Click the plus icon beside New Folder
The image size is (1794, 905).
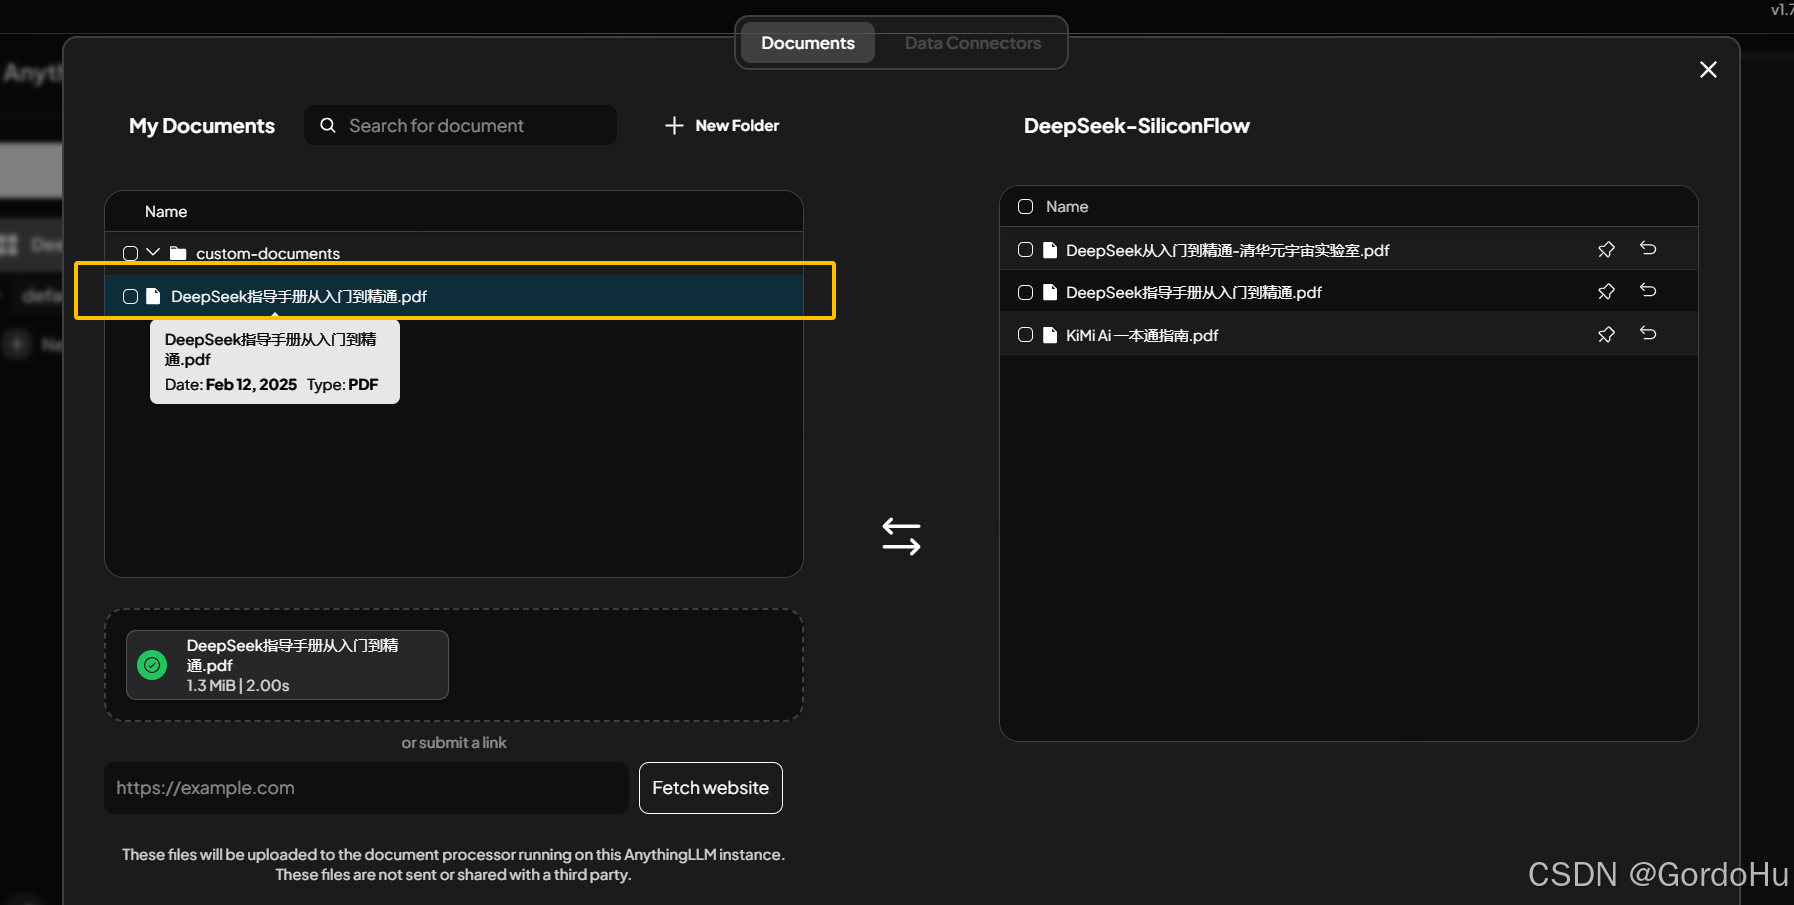674,125
